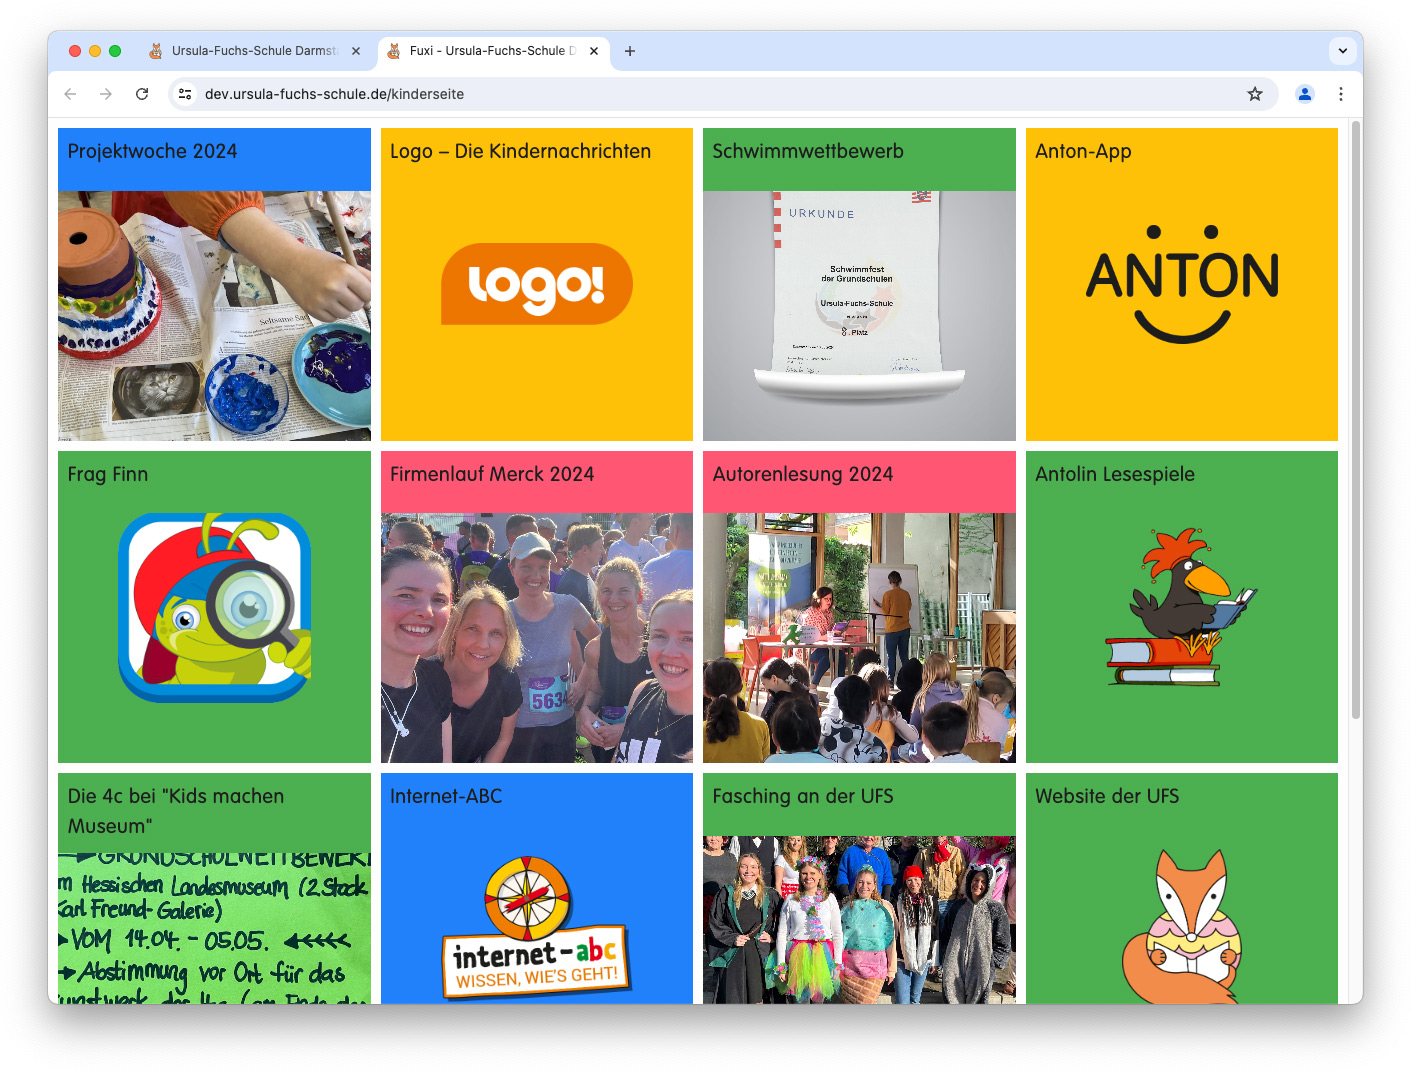Screen dimensions: 1411x1071
Task: Click the orange logo! Kindernachrichten icon
Action: (x=537, y=284)
